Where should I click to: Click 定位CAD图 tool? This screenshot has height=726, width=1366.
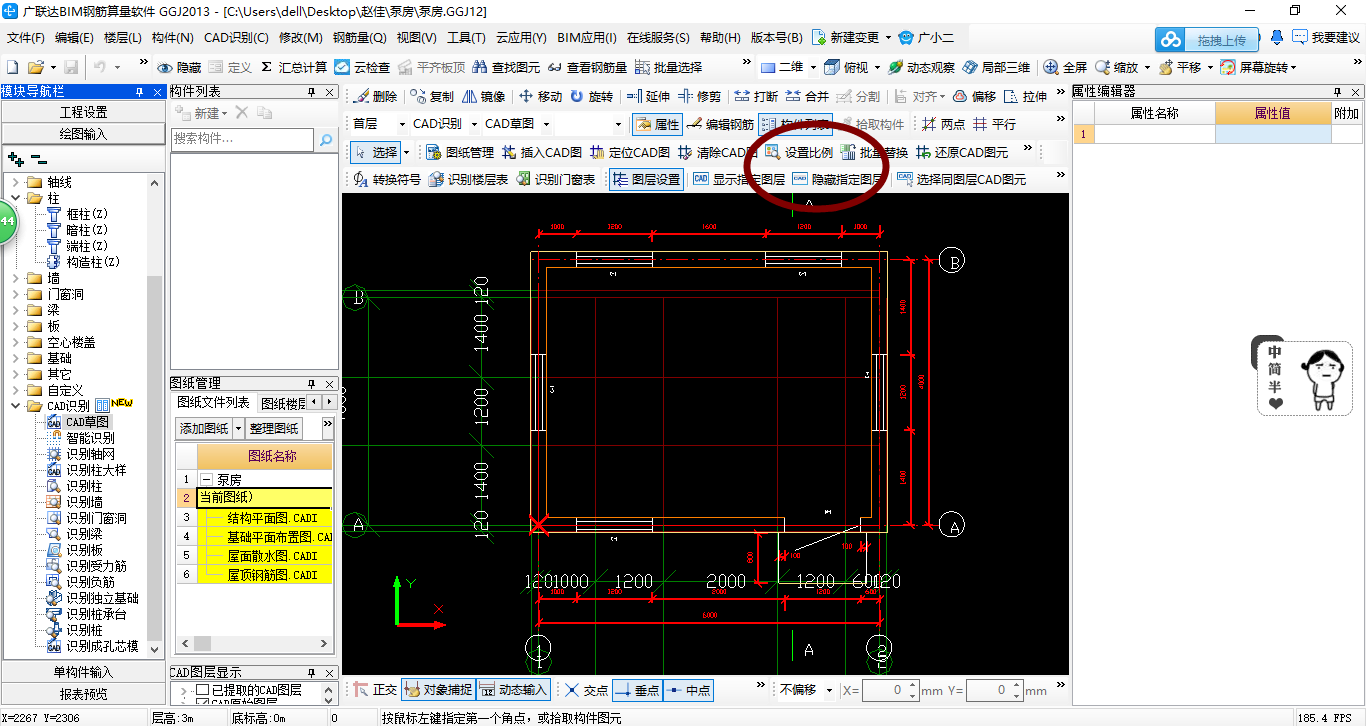[x=629, y=153]
